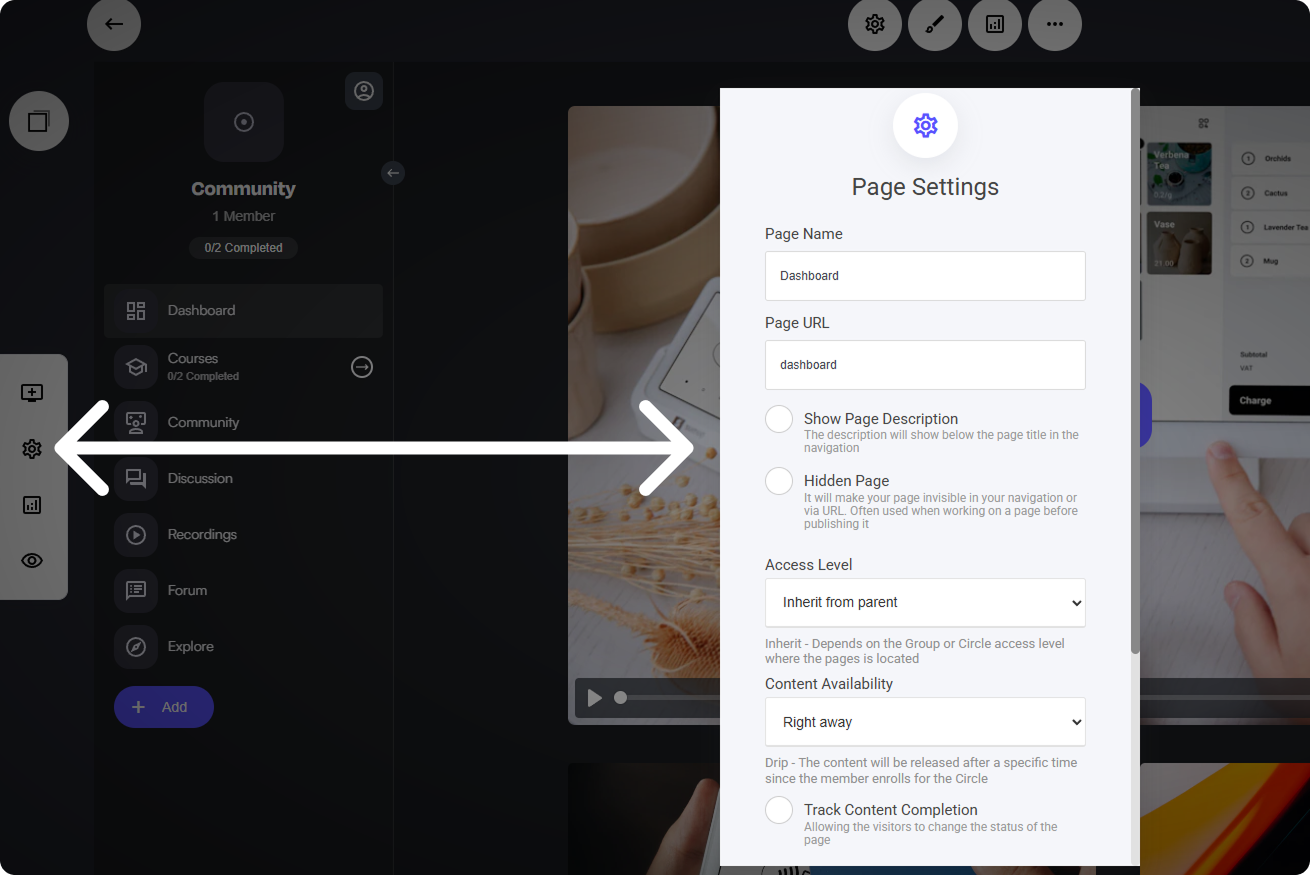The height and width of the screenshot is (875, 1310).
Task: Select Recordings in the navigation menu
Action: [202, 534]
